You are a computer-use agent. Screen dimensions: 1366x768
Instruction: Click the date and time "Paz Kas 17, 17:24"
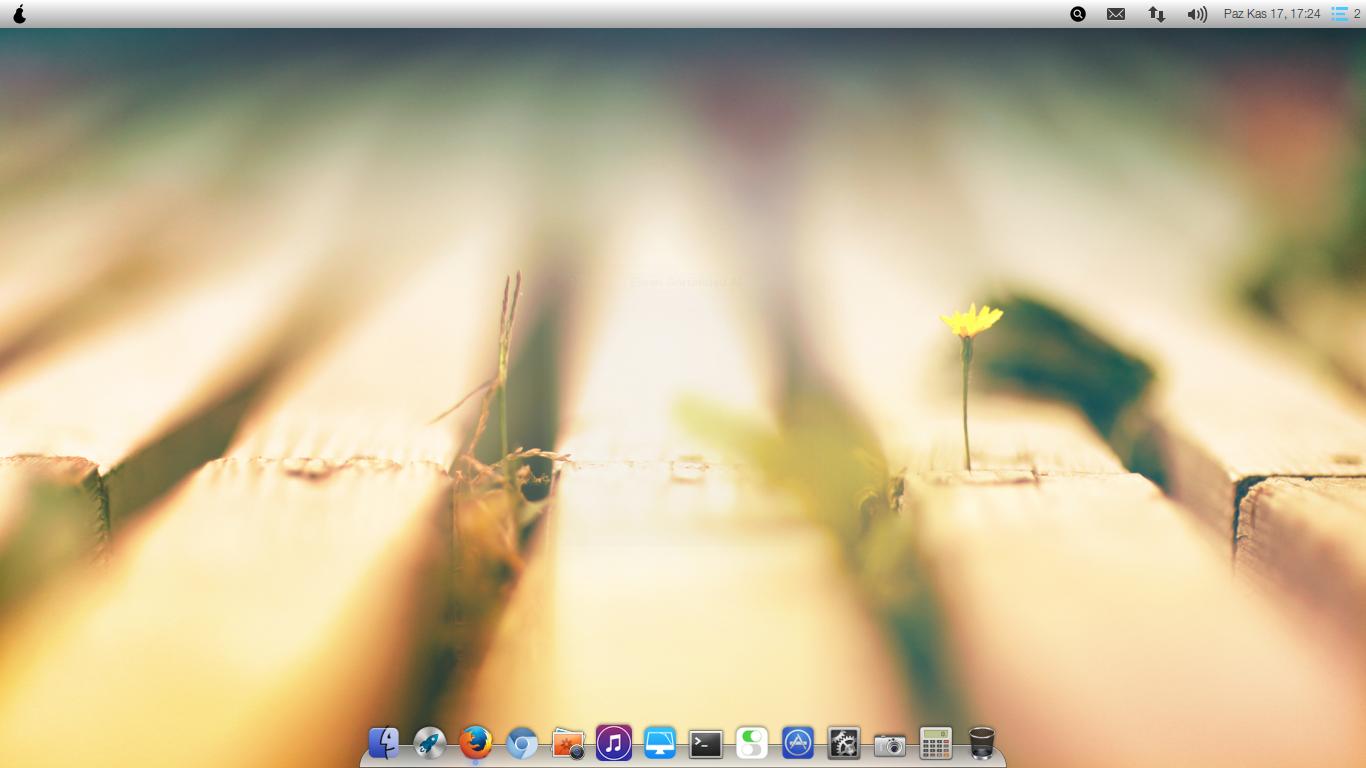1272,14
